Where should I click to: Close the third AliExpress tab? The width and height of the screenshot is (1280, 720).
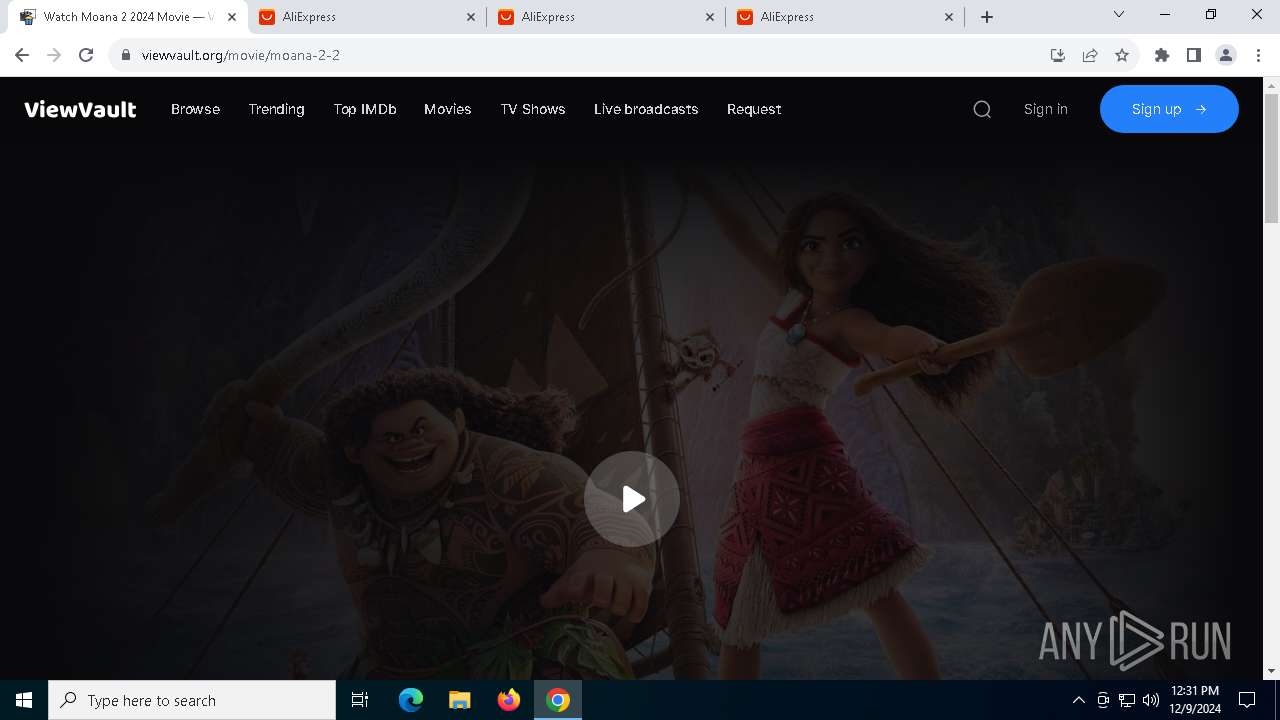click(x=950, y=17)
